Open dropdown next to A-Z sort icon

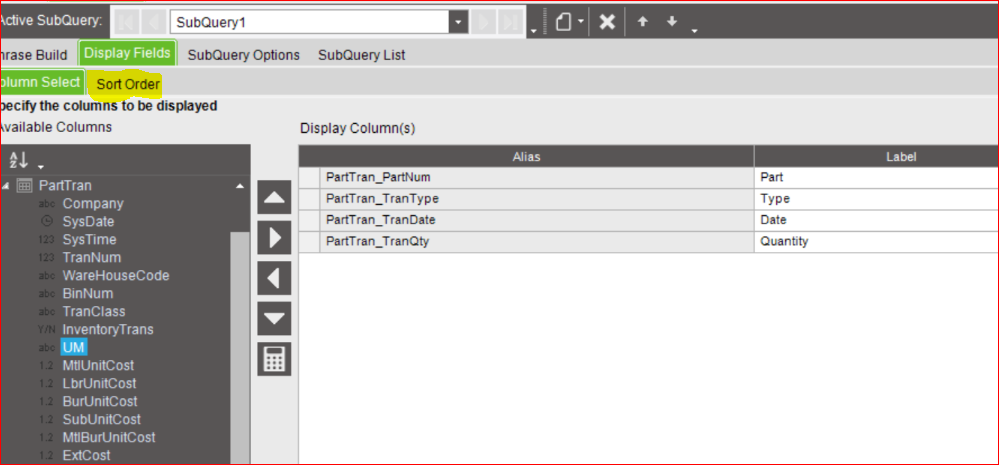pyautogui.click(x=41, y=166)
